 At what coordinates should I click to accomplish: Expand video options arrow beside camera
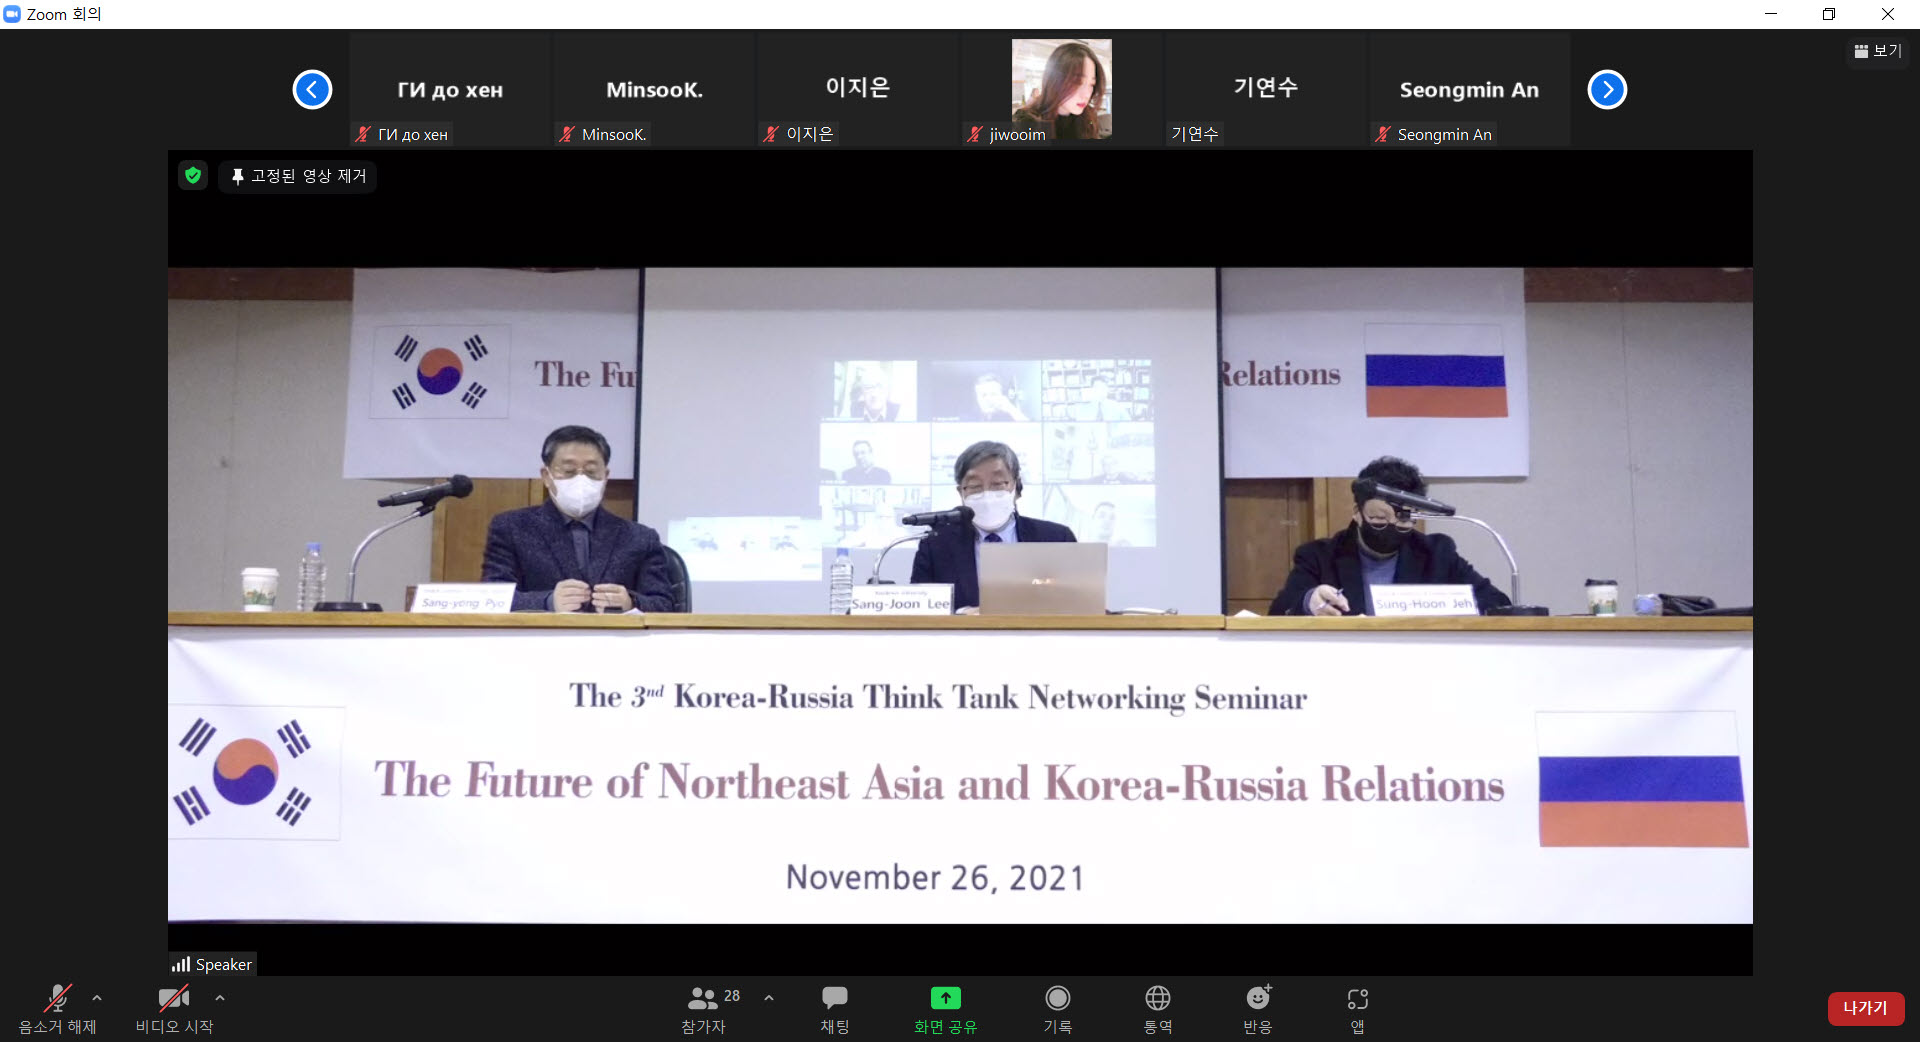pyautogui.click(x=220, y=998)
